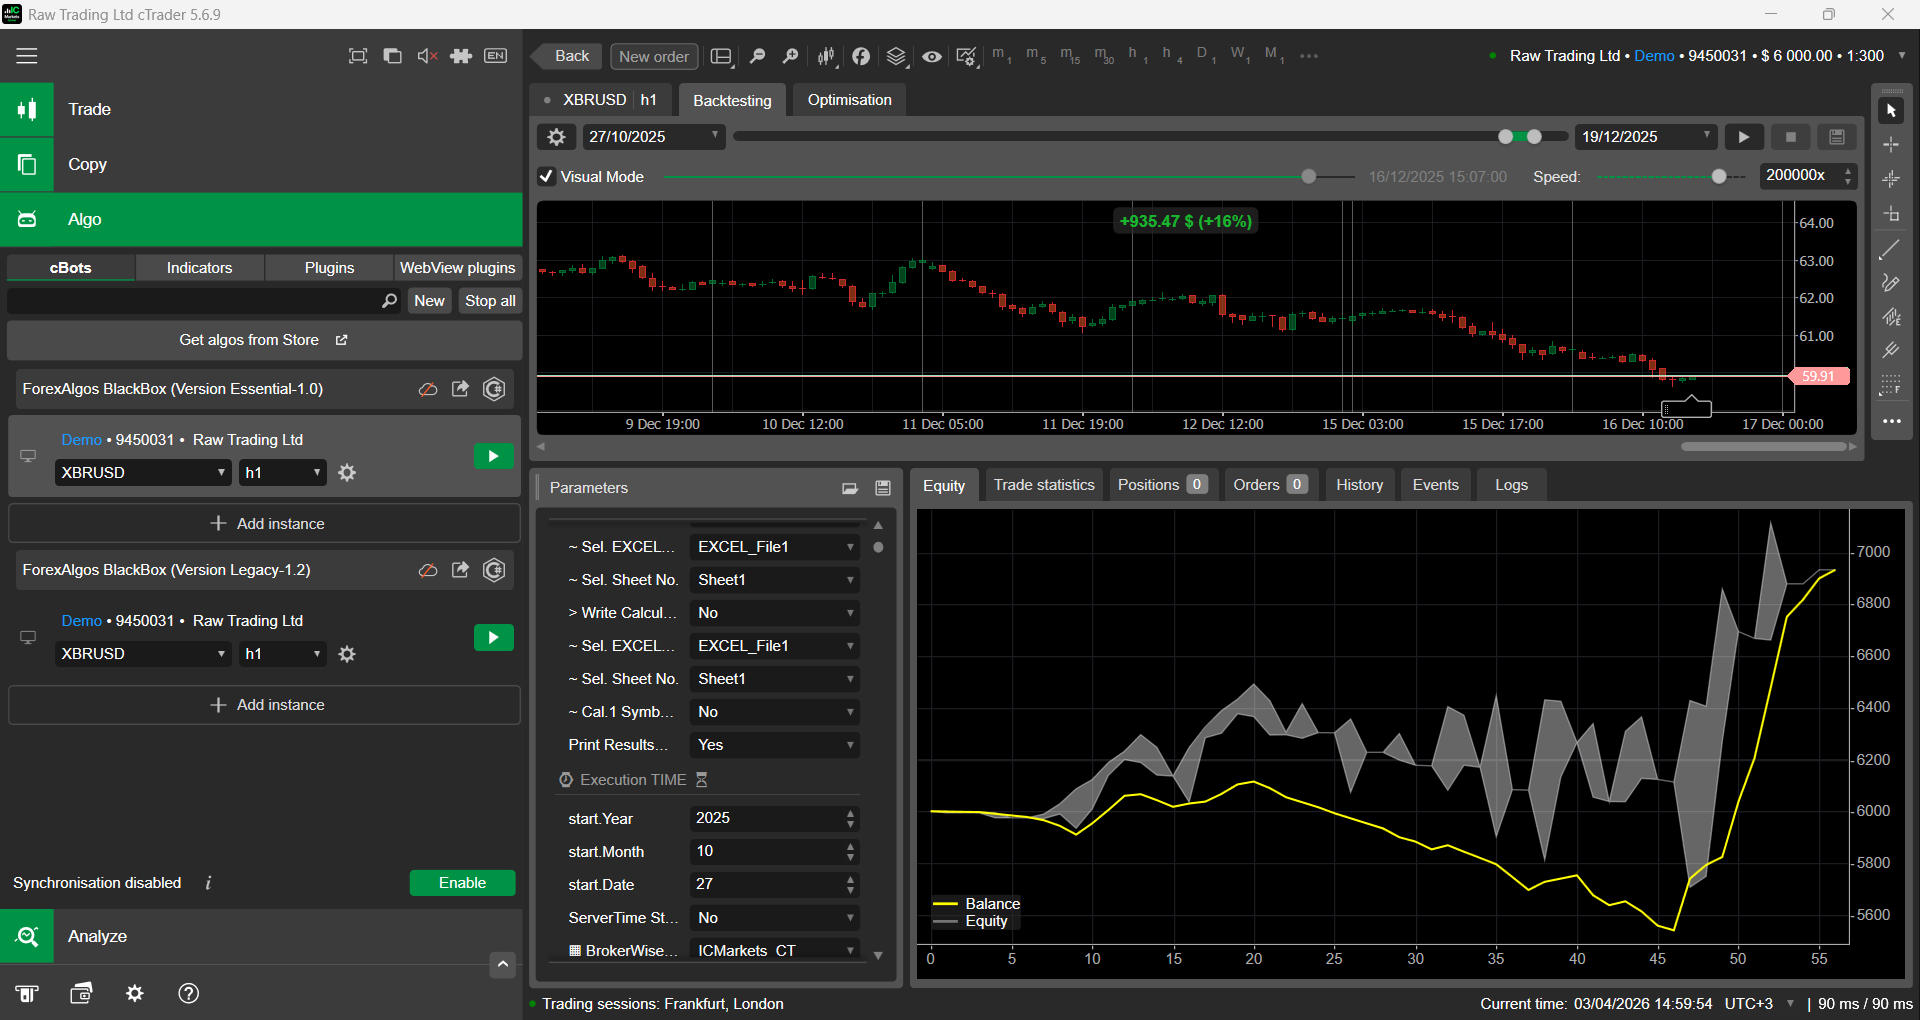Switch to the Trade statistics tab
1920x1020 pixels.
click(1044, 485)
